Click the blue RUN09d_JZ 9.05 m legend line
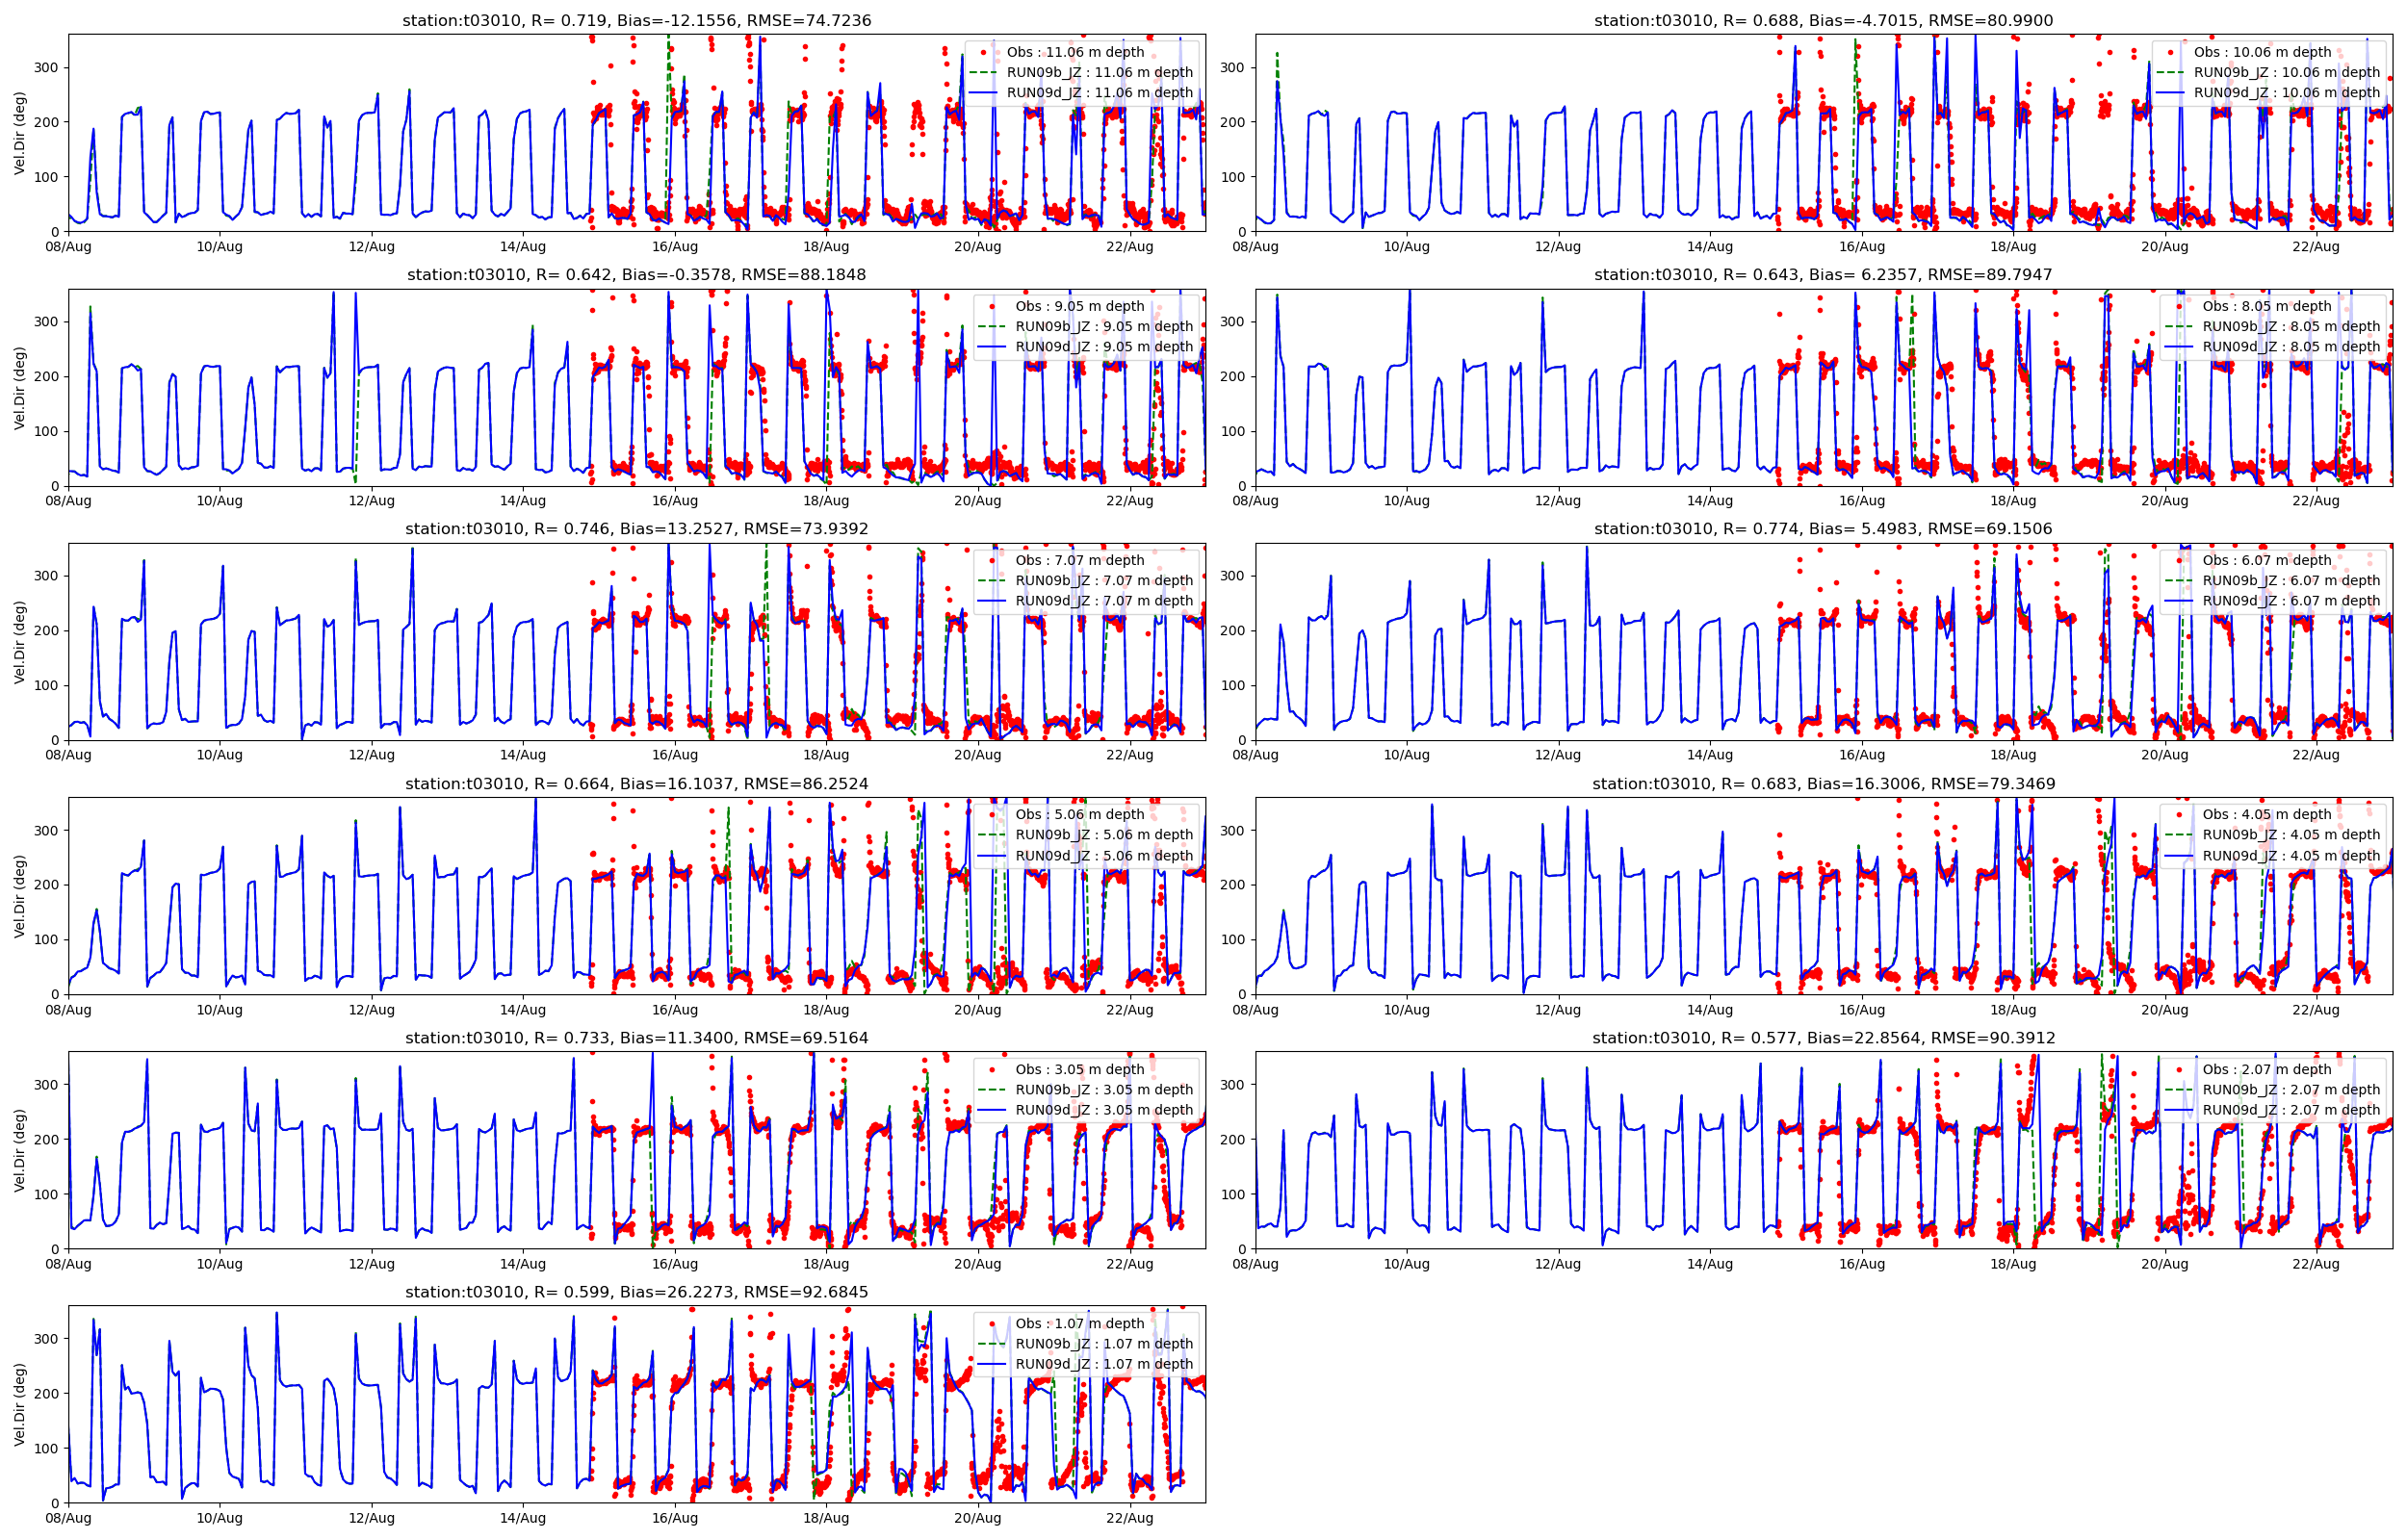The height and width of the screenshot is (1540, 2407). pos(991,347)
